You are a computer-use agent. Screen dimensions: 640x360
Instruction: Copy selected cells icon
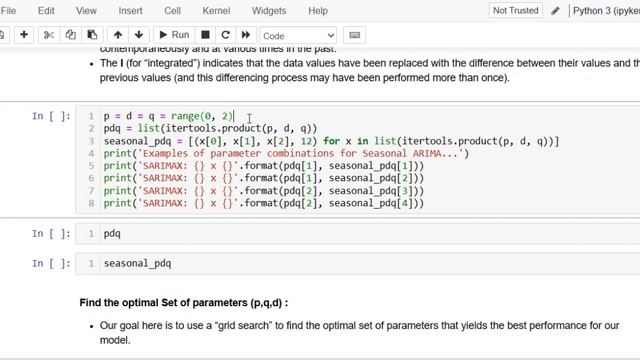(x=71, y=35)
